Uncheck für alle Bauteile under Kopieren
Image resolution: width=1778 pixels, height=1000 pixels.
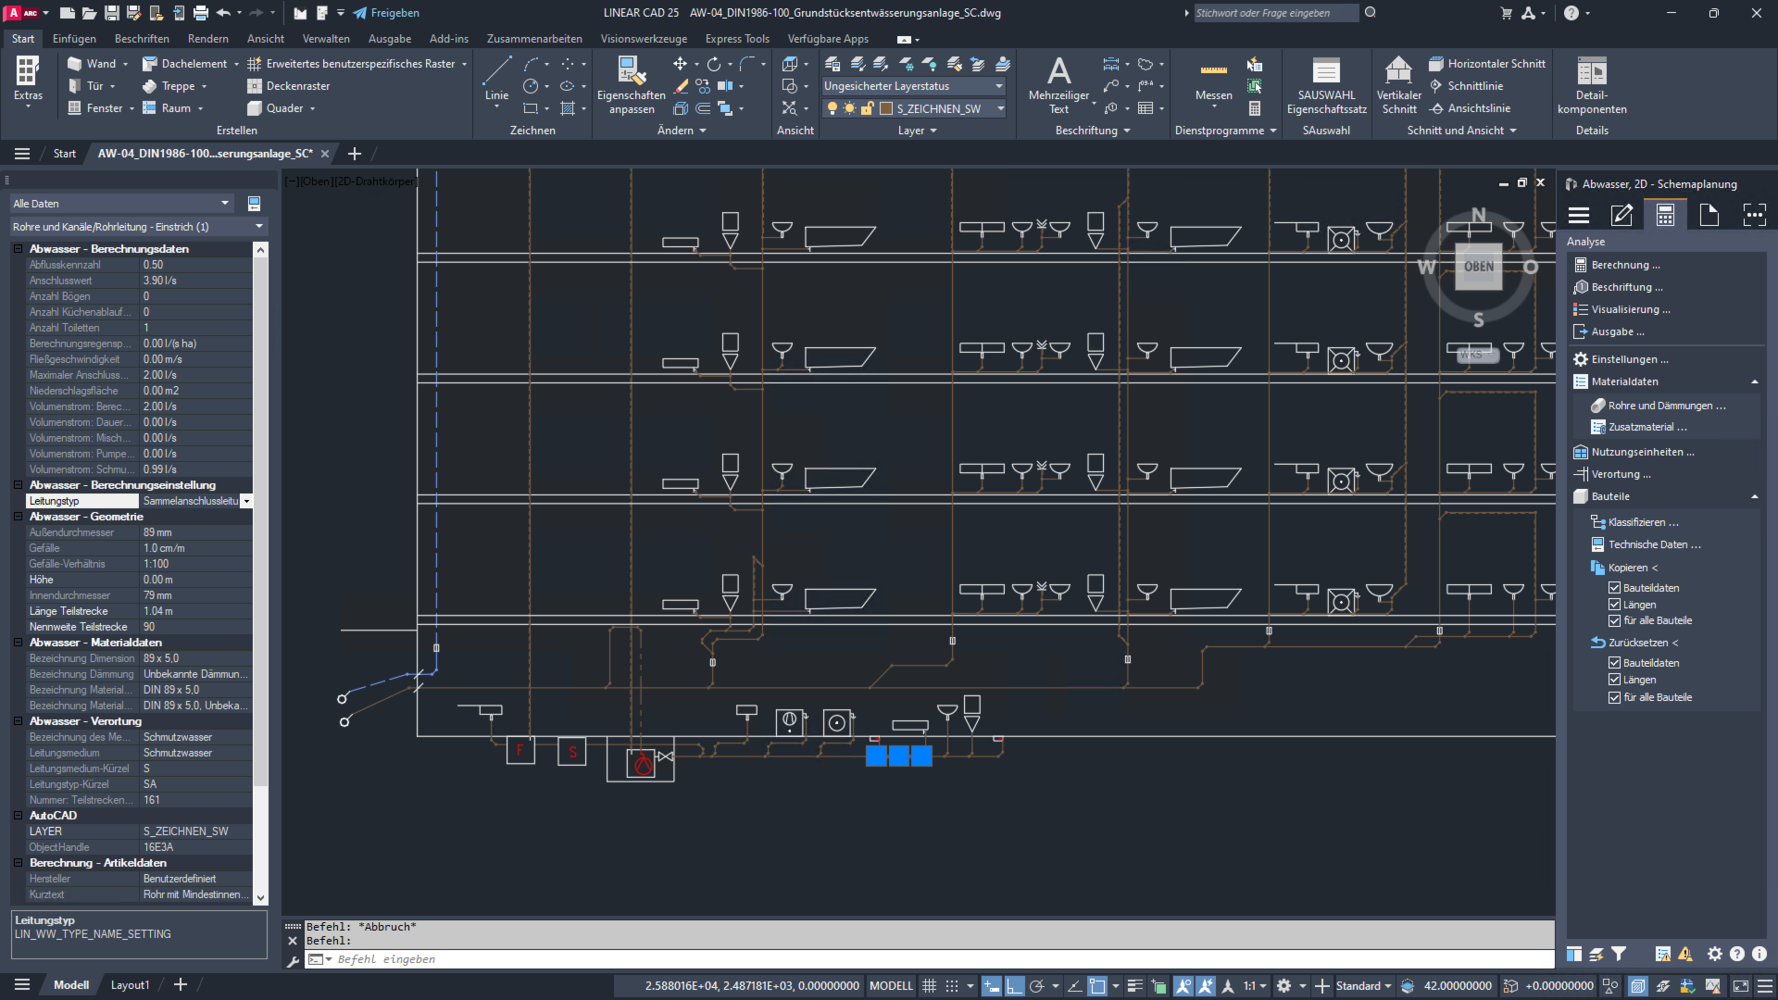coord(1614,620)
